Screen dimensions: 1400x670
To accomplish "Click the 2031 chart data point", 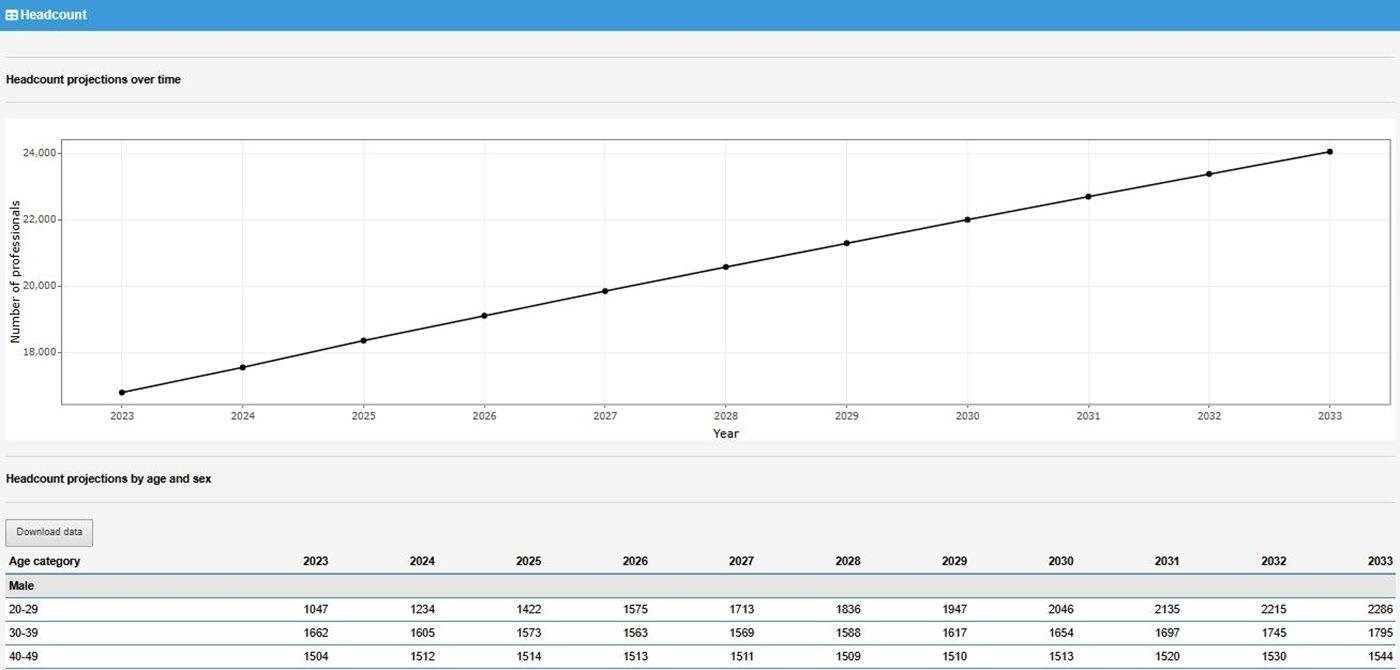I will tap(1088, 197).
